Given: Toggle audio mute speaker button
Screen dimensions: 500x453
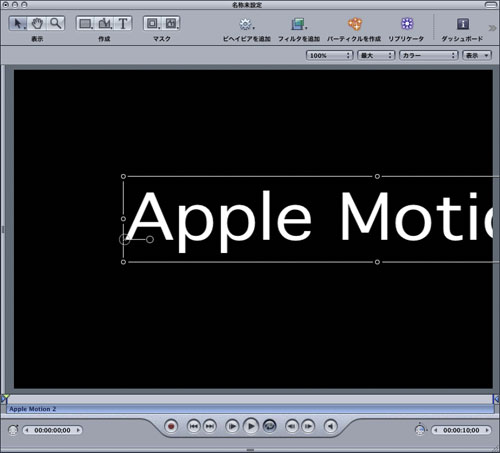Looking at the screenshot, I should pos(331,426).
